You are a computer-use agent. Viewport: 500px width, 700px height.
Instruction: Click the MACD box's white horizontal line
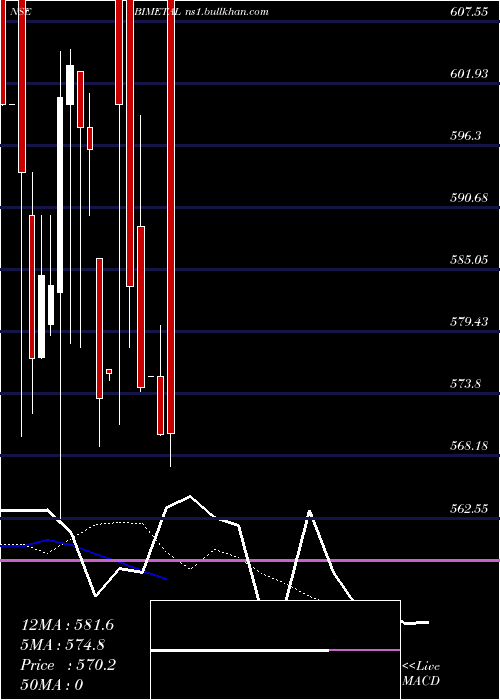pos(240,650)
